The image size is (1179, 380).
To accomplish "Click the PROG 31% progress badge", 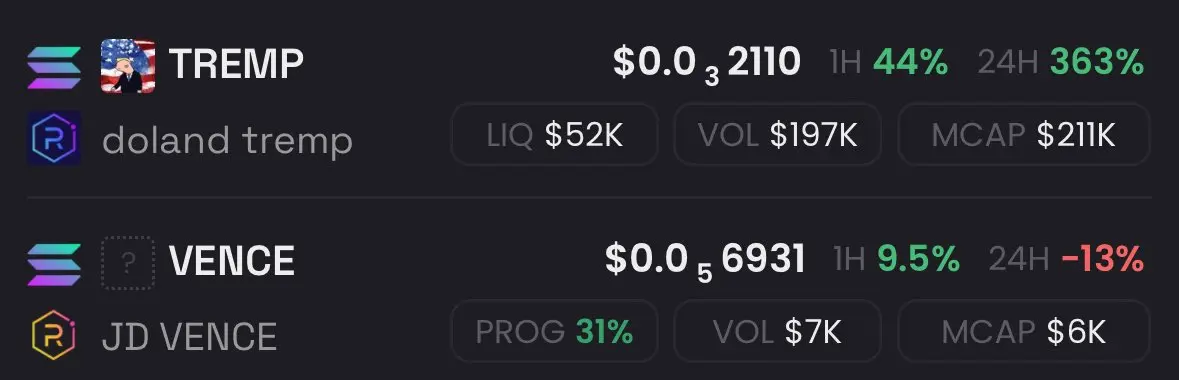I will coord(554,331).
